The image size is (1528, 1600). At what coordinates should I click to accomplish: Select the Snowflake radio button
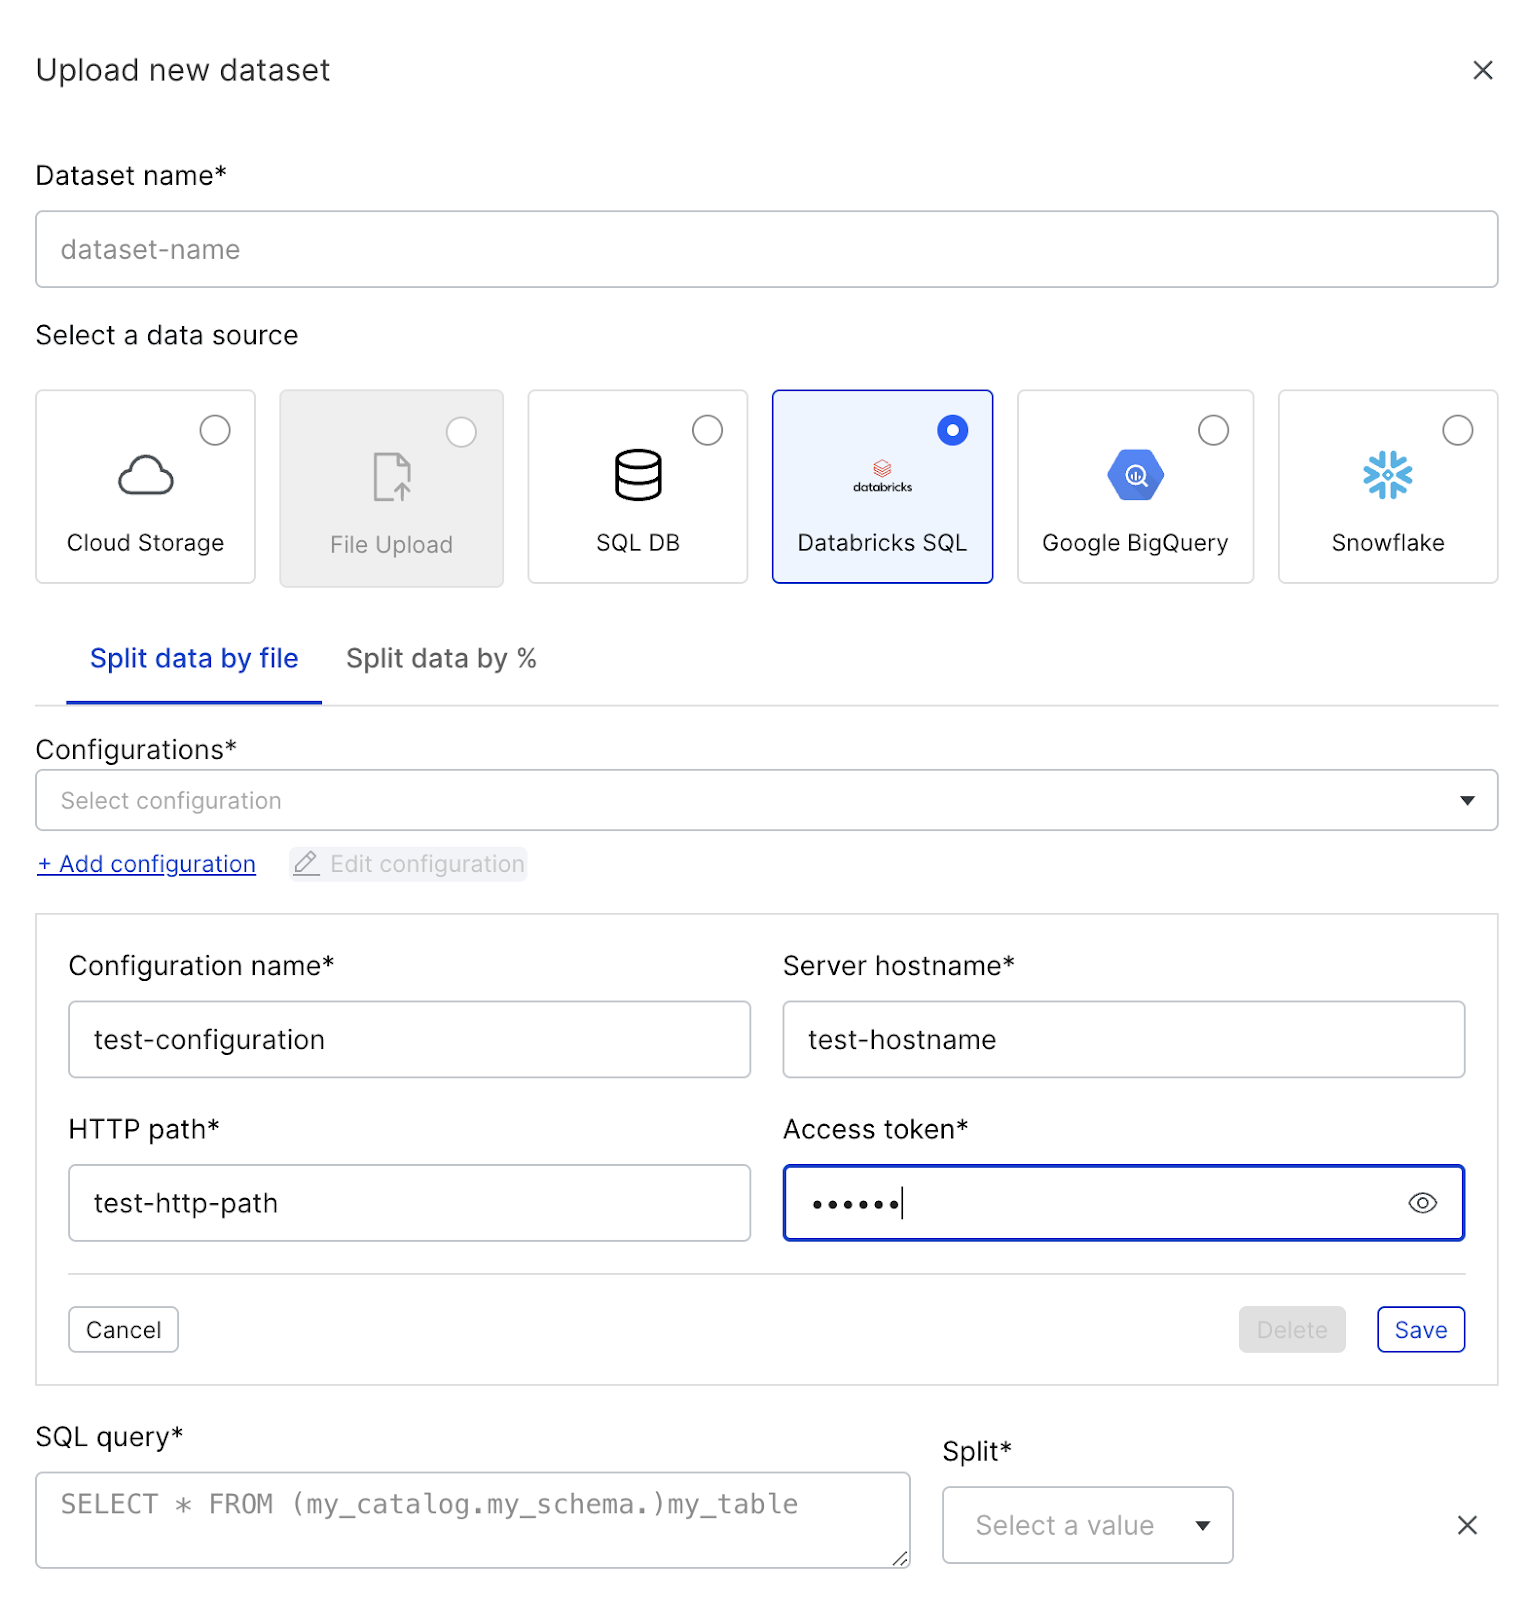coord(1457,430)
